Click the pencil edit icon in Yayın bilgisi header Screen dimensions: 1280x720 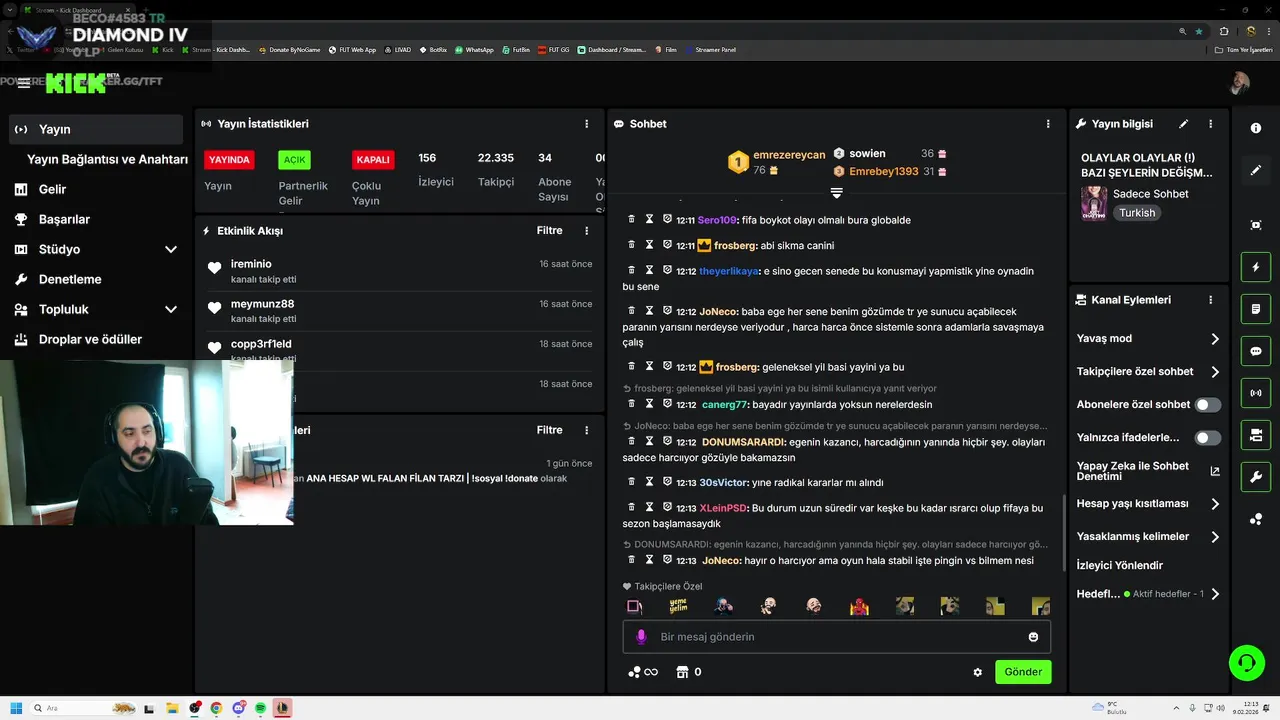(x=1184, y=124)
